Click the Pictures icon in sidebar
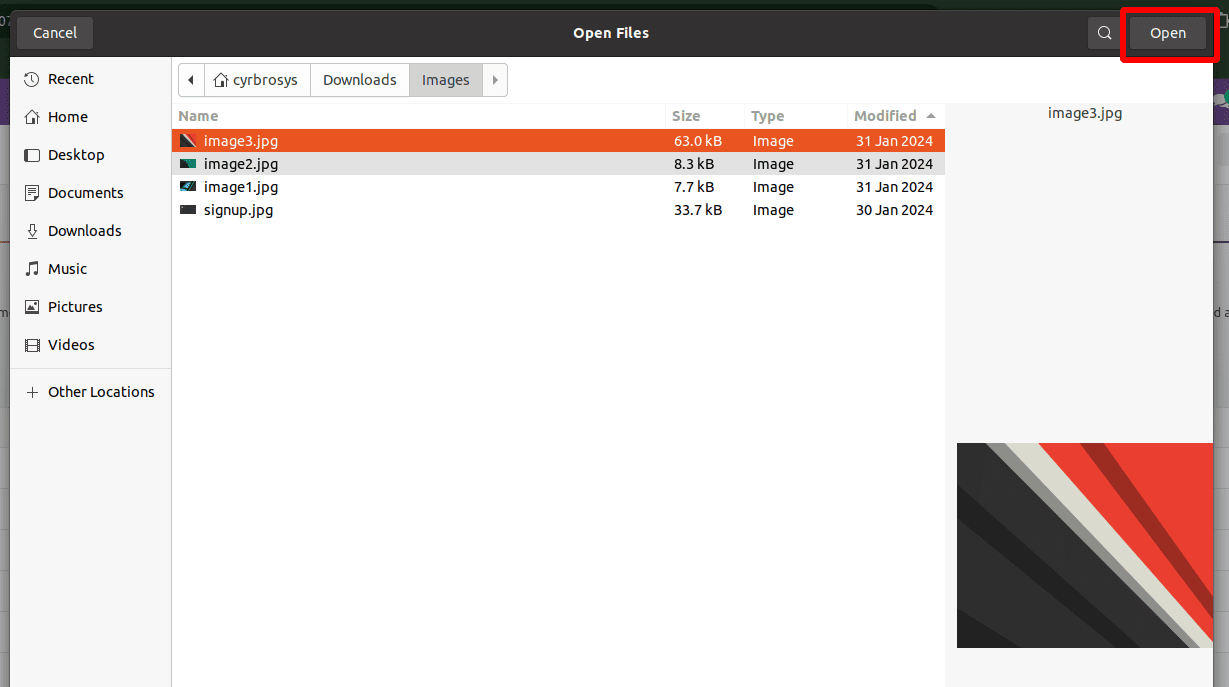 tap(32, 307)
